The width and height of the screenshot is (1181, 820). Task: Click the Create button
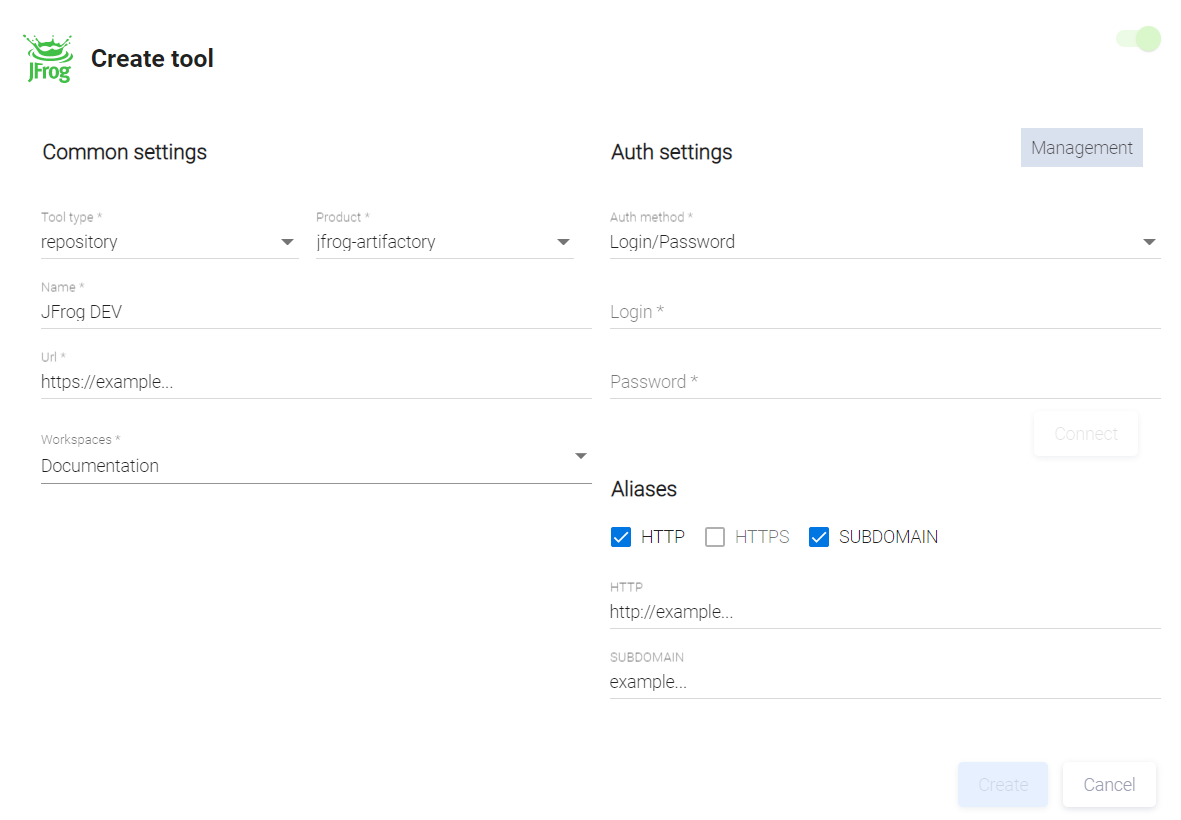1002,785
